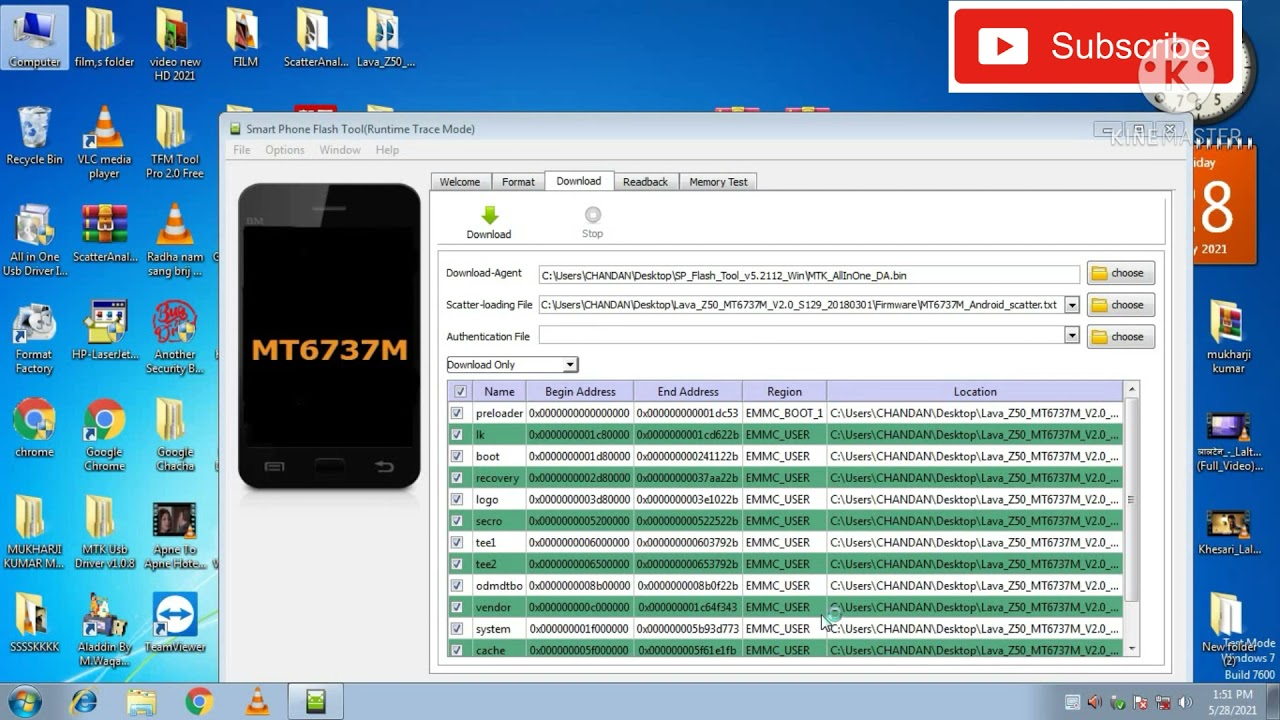Screen dimensions: 1280x720
Task: Toggle the select-all checkbox in table header
Action: coord(460,392)
